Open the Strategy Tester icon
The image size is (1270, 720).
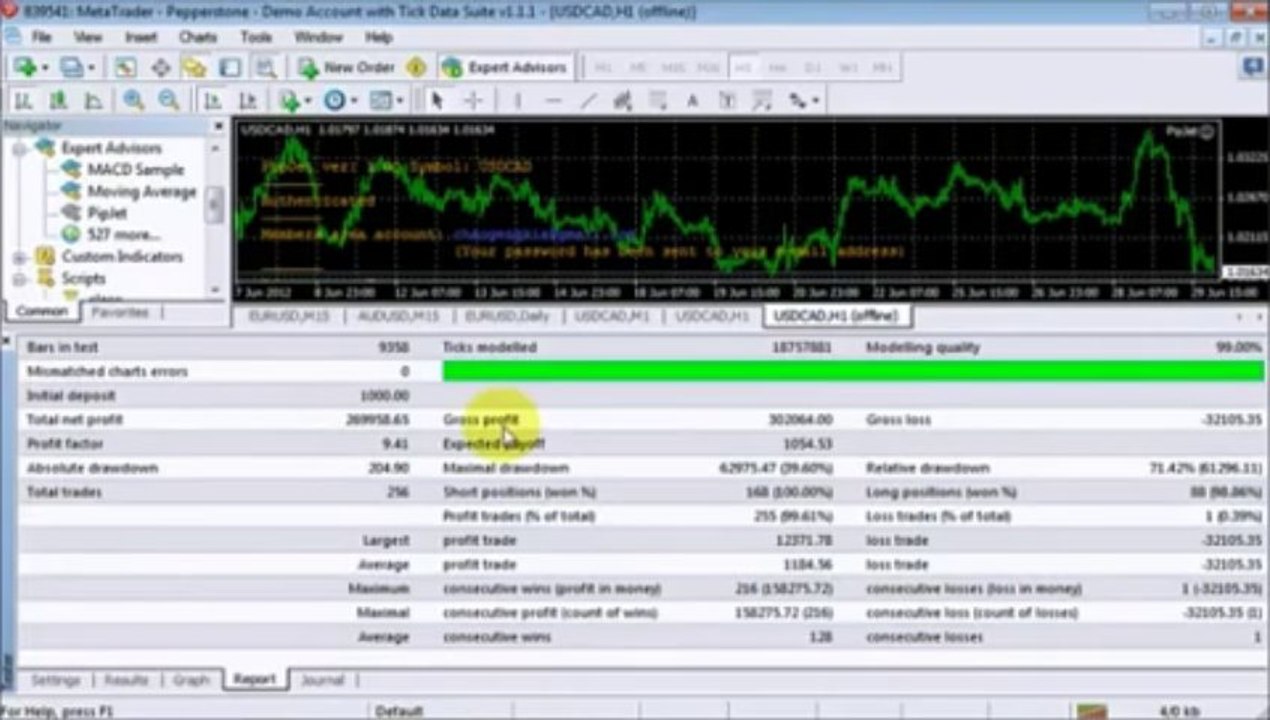click(x=265, y=67)
